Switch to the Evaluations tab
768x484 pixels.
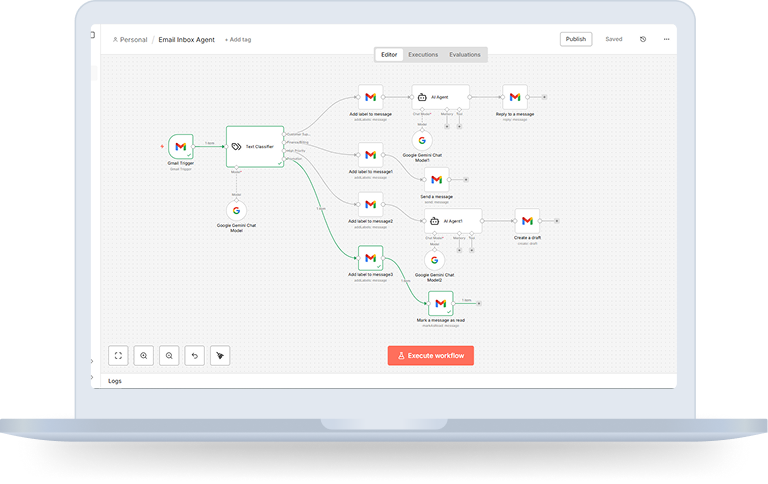464,55
